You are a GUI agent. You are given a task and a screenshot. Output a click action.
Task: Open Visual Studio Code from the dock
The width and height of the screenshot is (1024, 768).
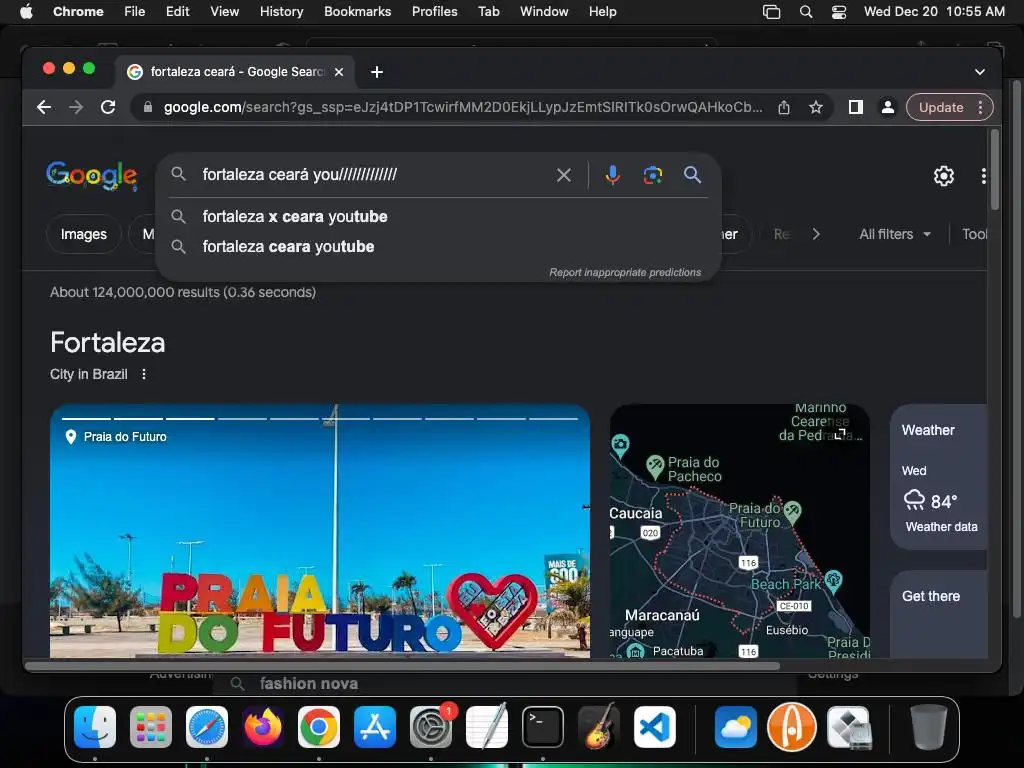point(655,727)
